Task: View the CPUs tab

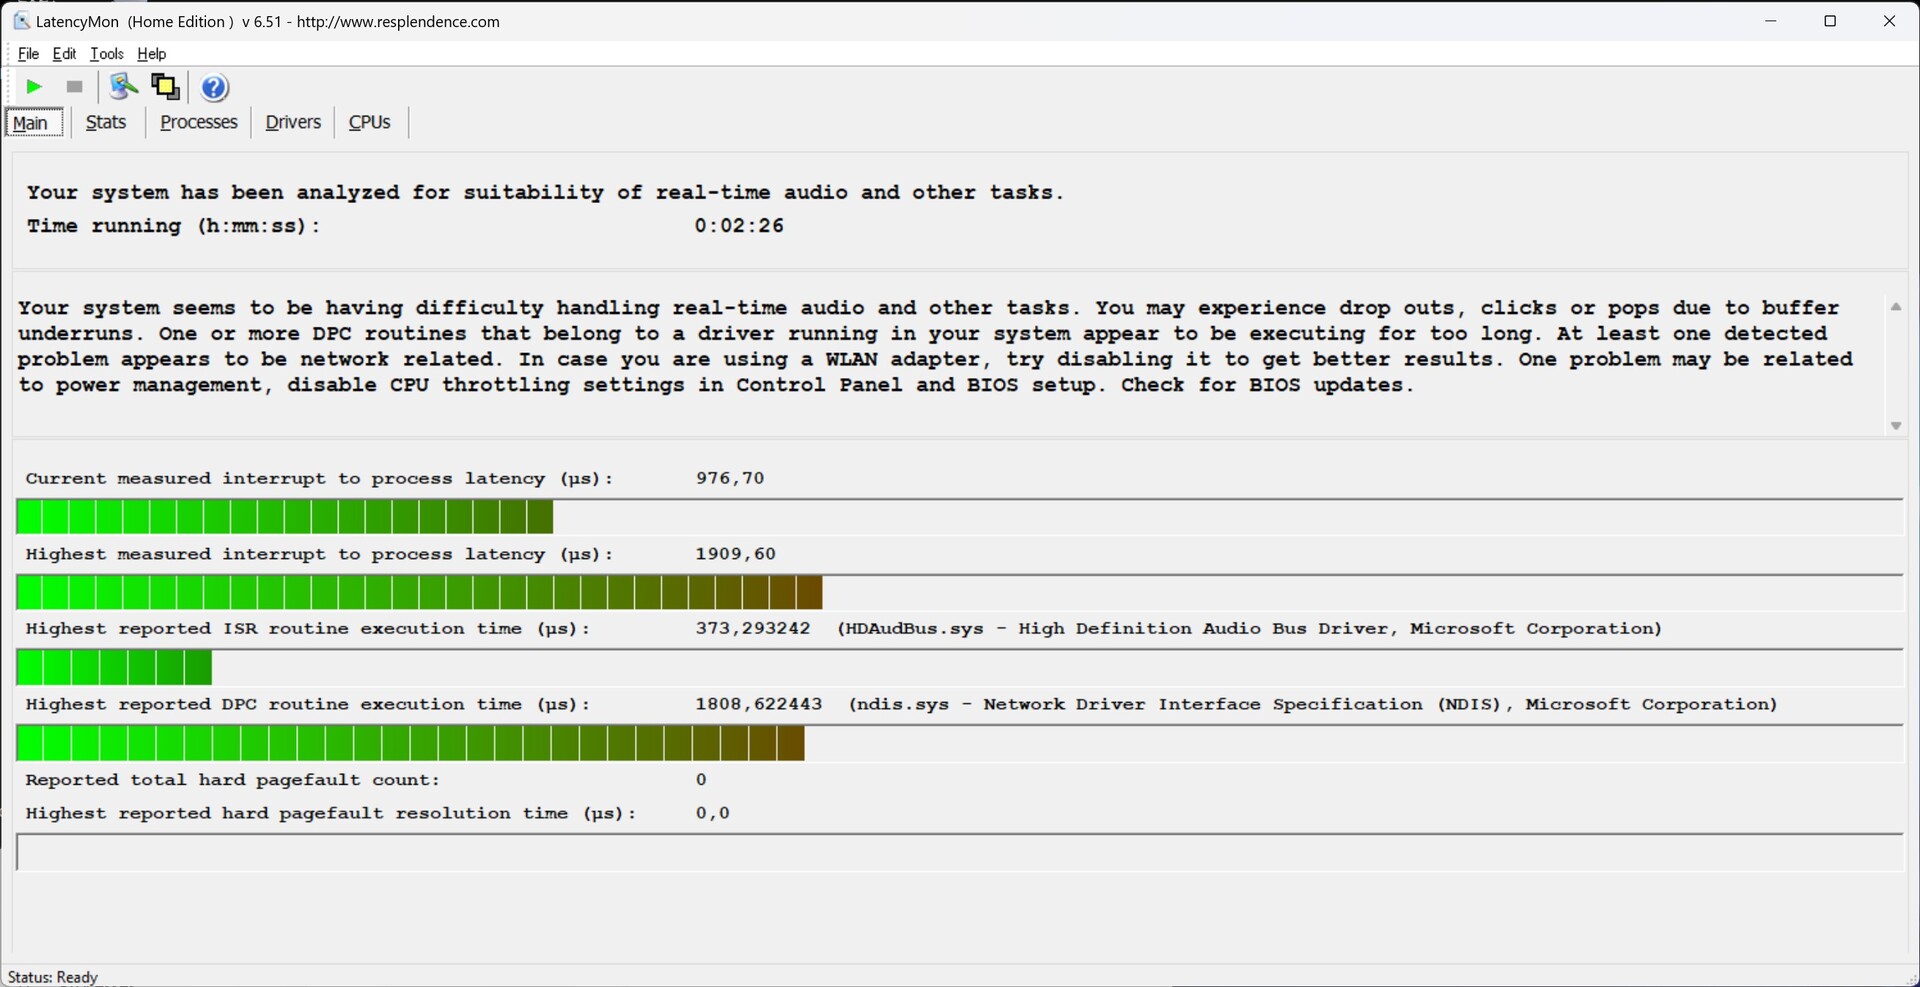Action: 369,122
